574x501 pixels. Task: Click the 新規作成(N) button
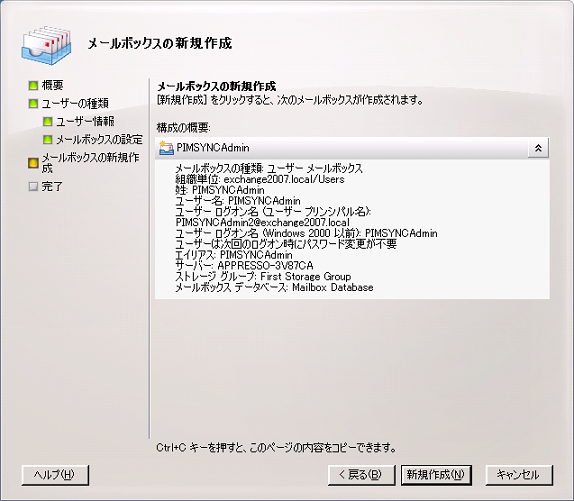click(436, 475)
